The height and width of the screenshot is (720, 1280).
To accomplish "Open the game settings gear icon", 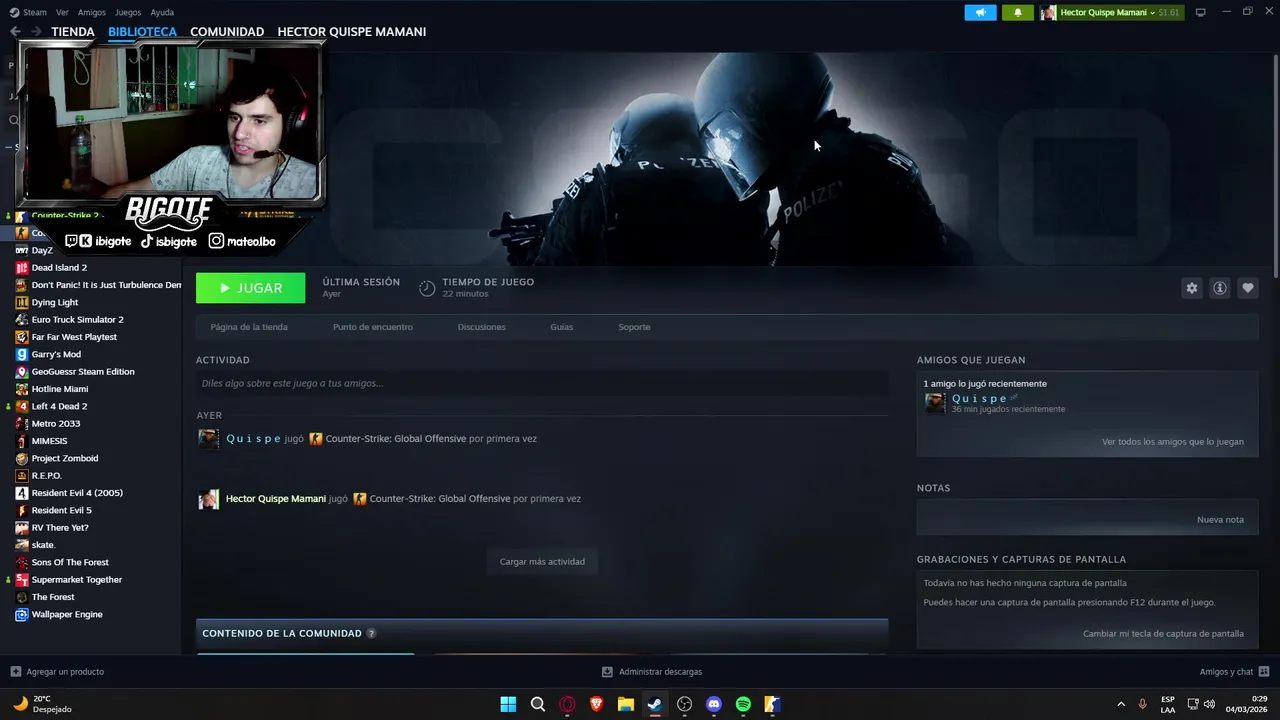I will 1191,288.
